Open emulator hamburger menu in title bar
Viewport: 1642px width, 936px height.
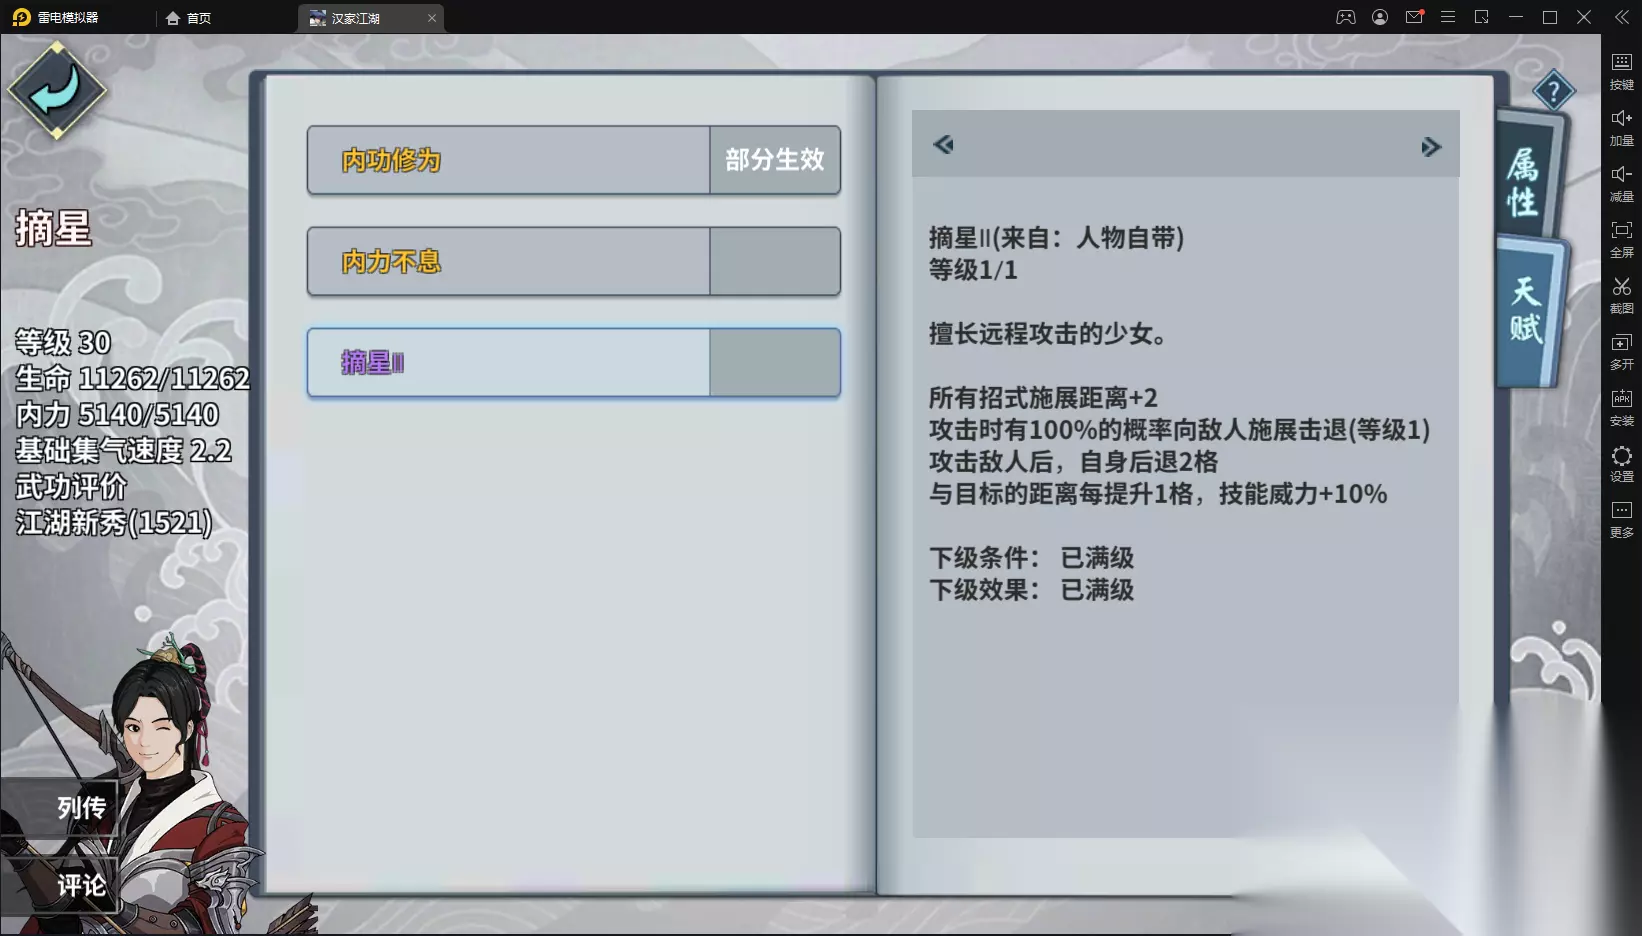[x=1447, y=17]
